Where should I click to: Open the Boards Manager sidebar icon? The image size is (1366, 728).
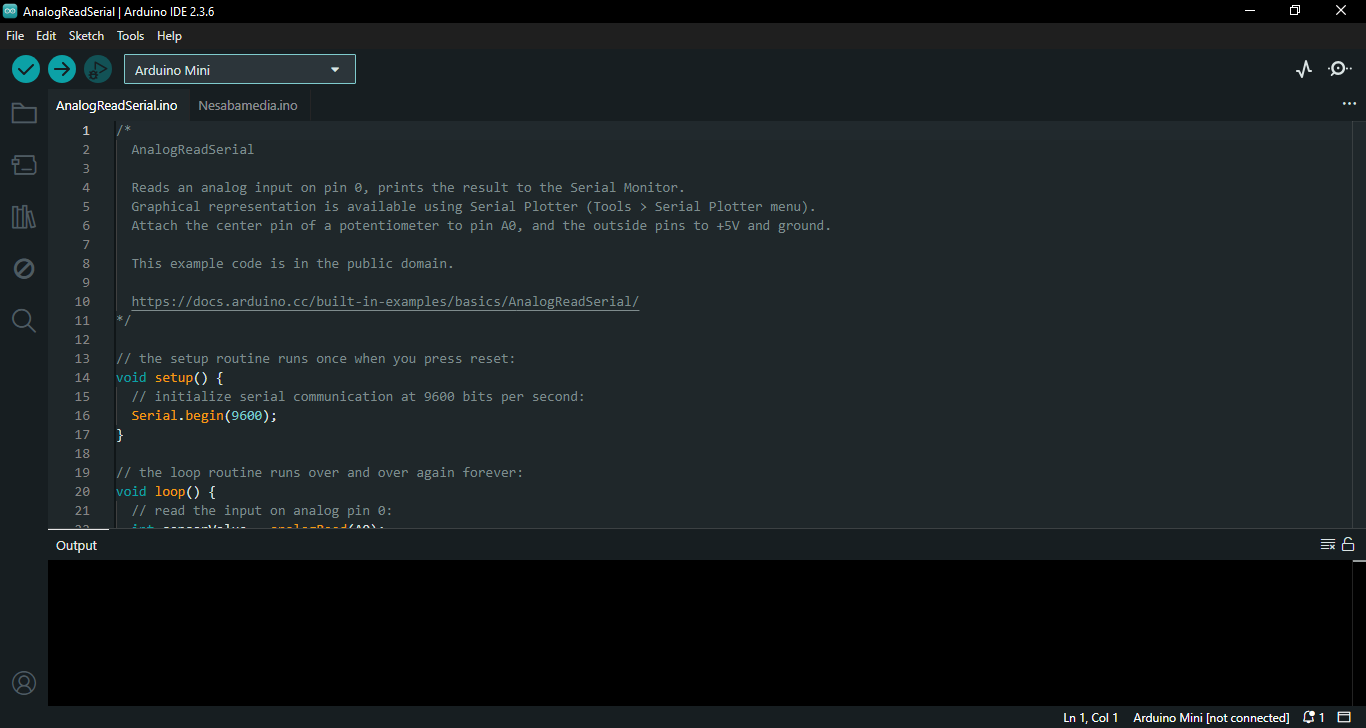pos(24,165)
